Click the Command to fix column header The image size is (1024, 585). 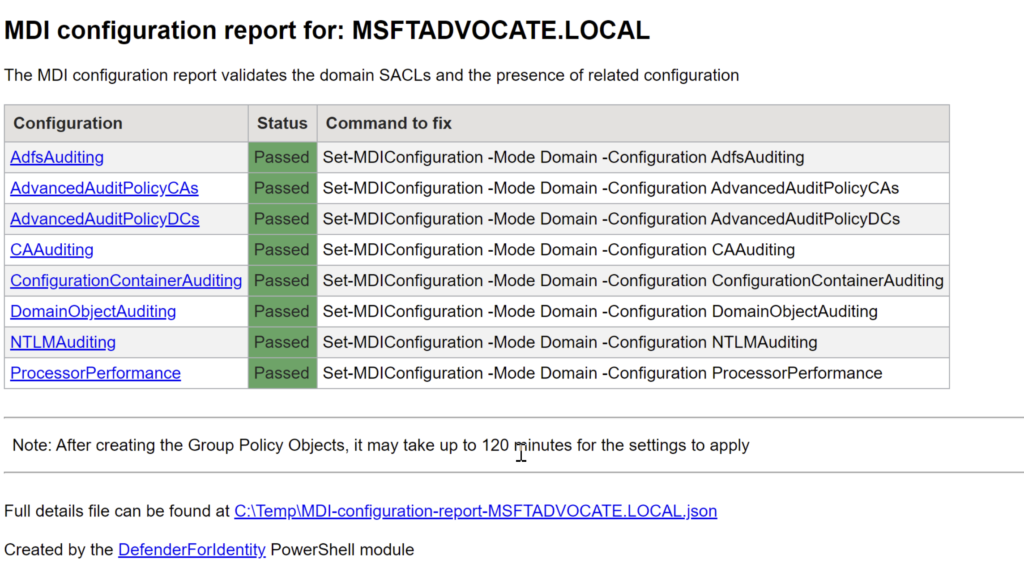[x=389, y=123]
